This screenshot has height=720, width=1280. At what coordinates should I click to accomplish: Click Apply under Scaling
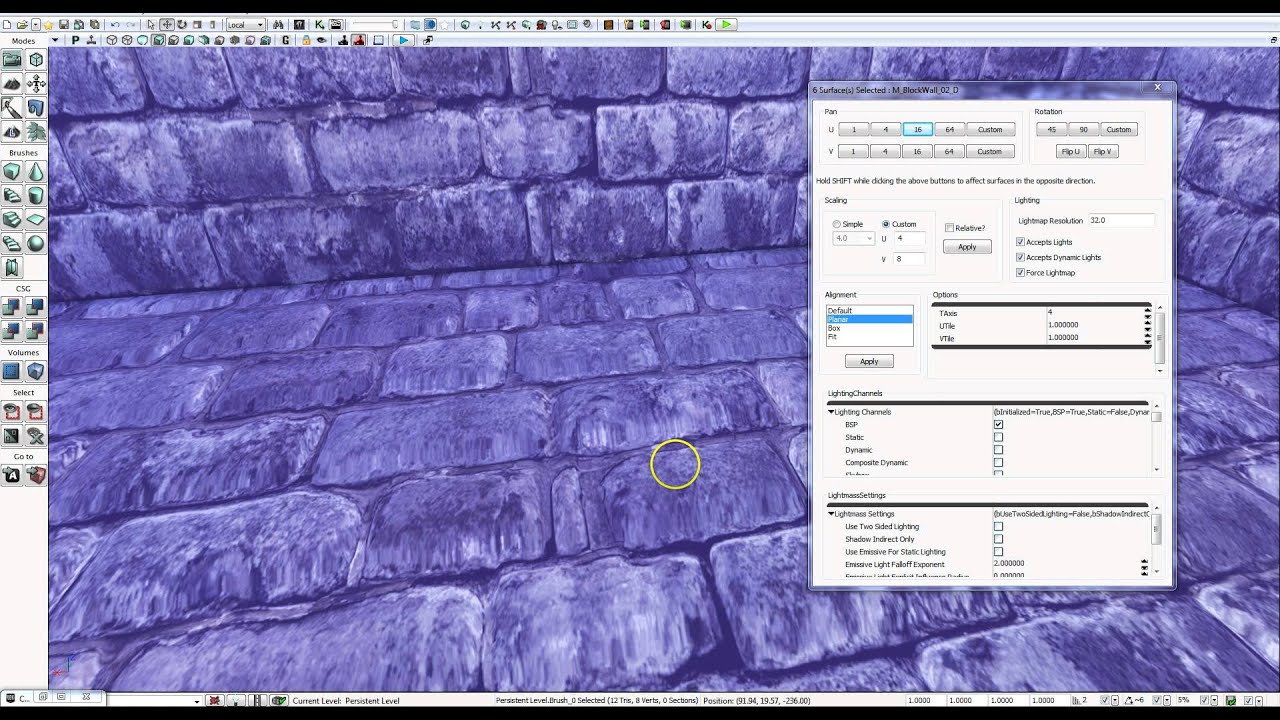(x=967, y=247)
